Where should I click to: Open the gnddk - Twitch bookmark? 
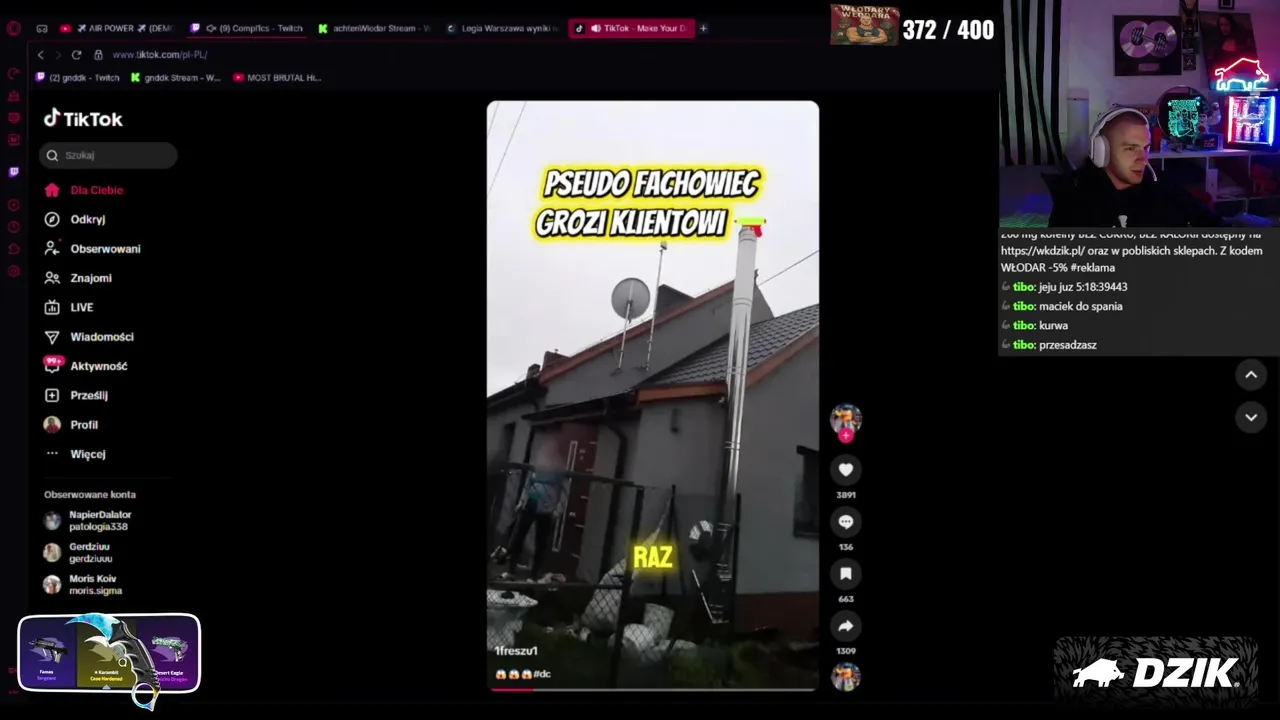[x=78, y=77]
